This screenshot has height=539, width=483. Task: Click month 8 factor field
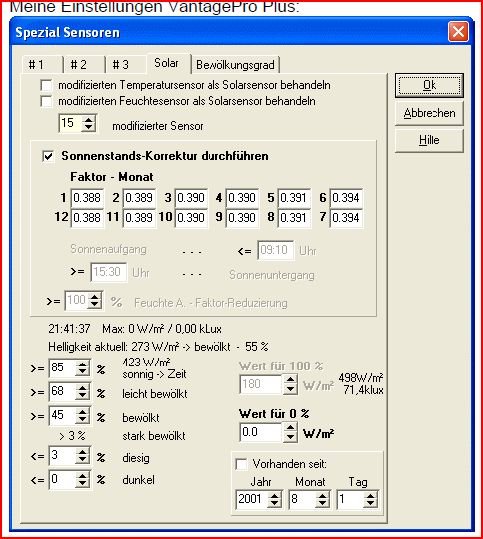click(294, 218)
